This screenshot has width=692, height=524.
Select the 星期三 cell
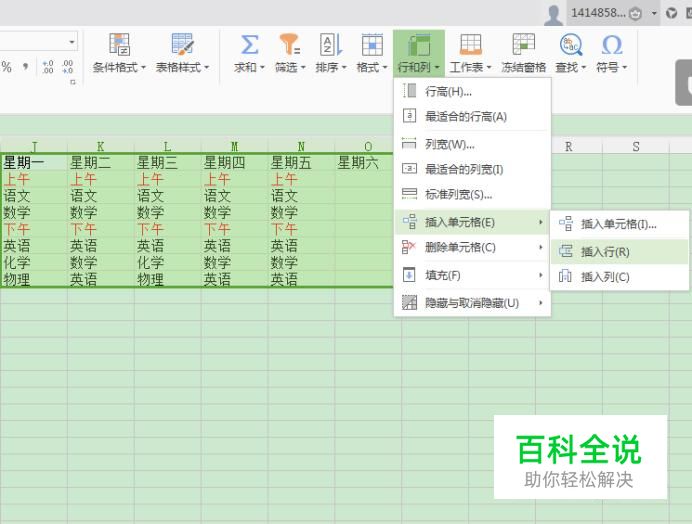[168, 162]
